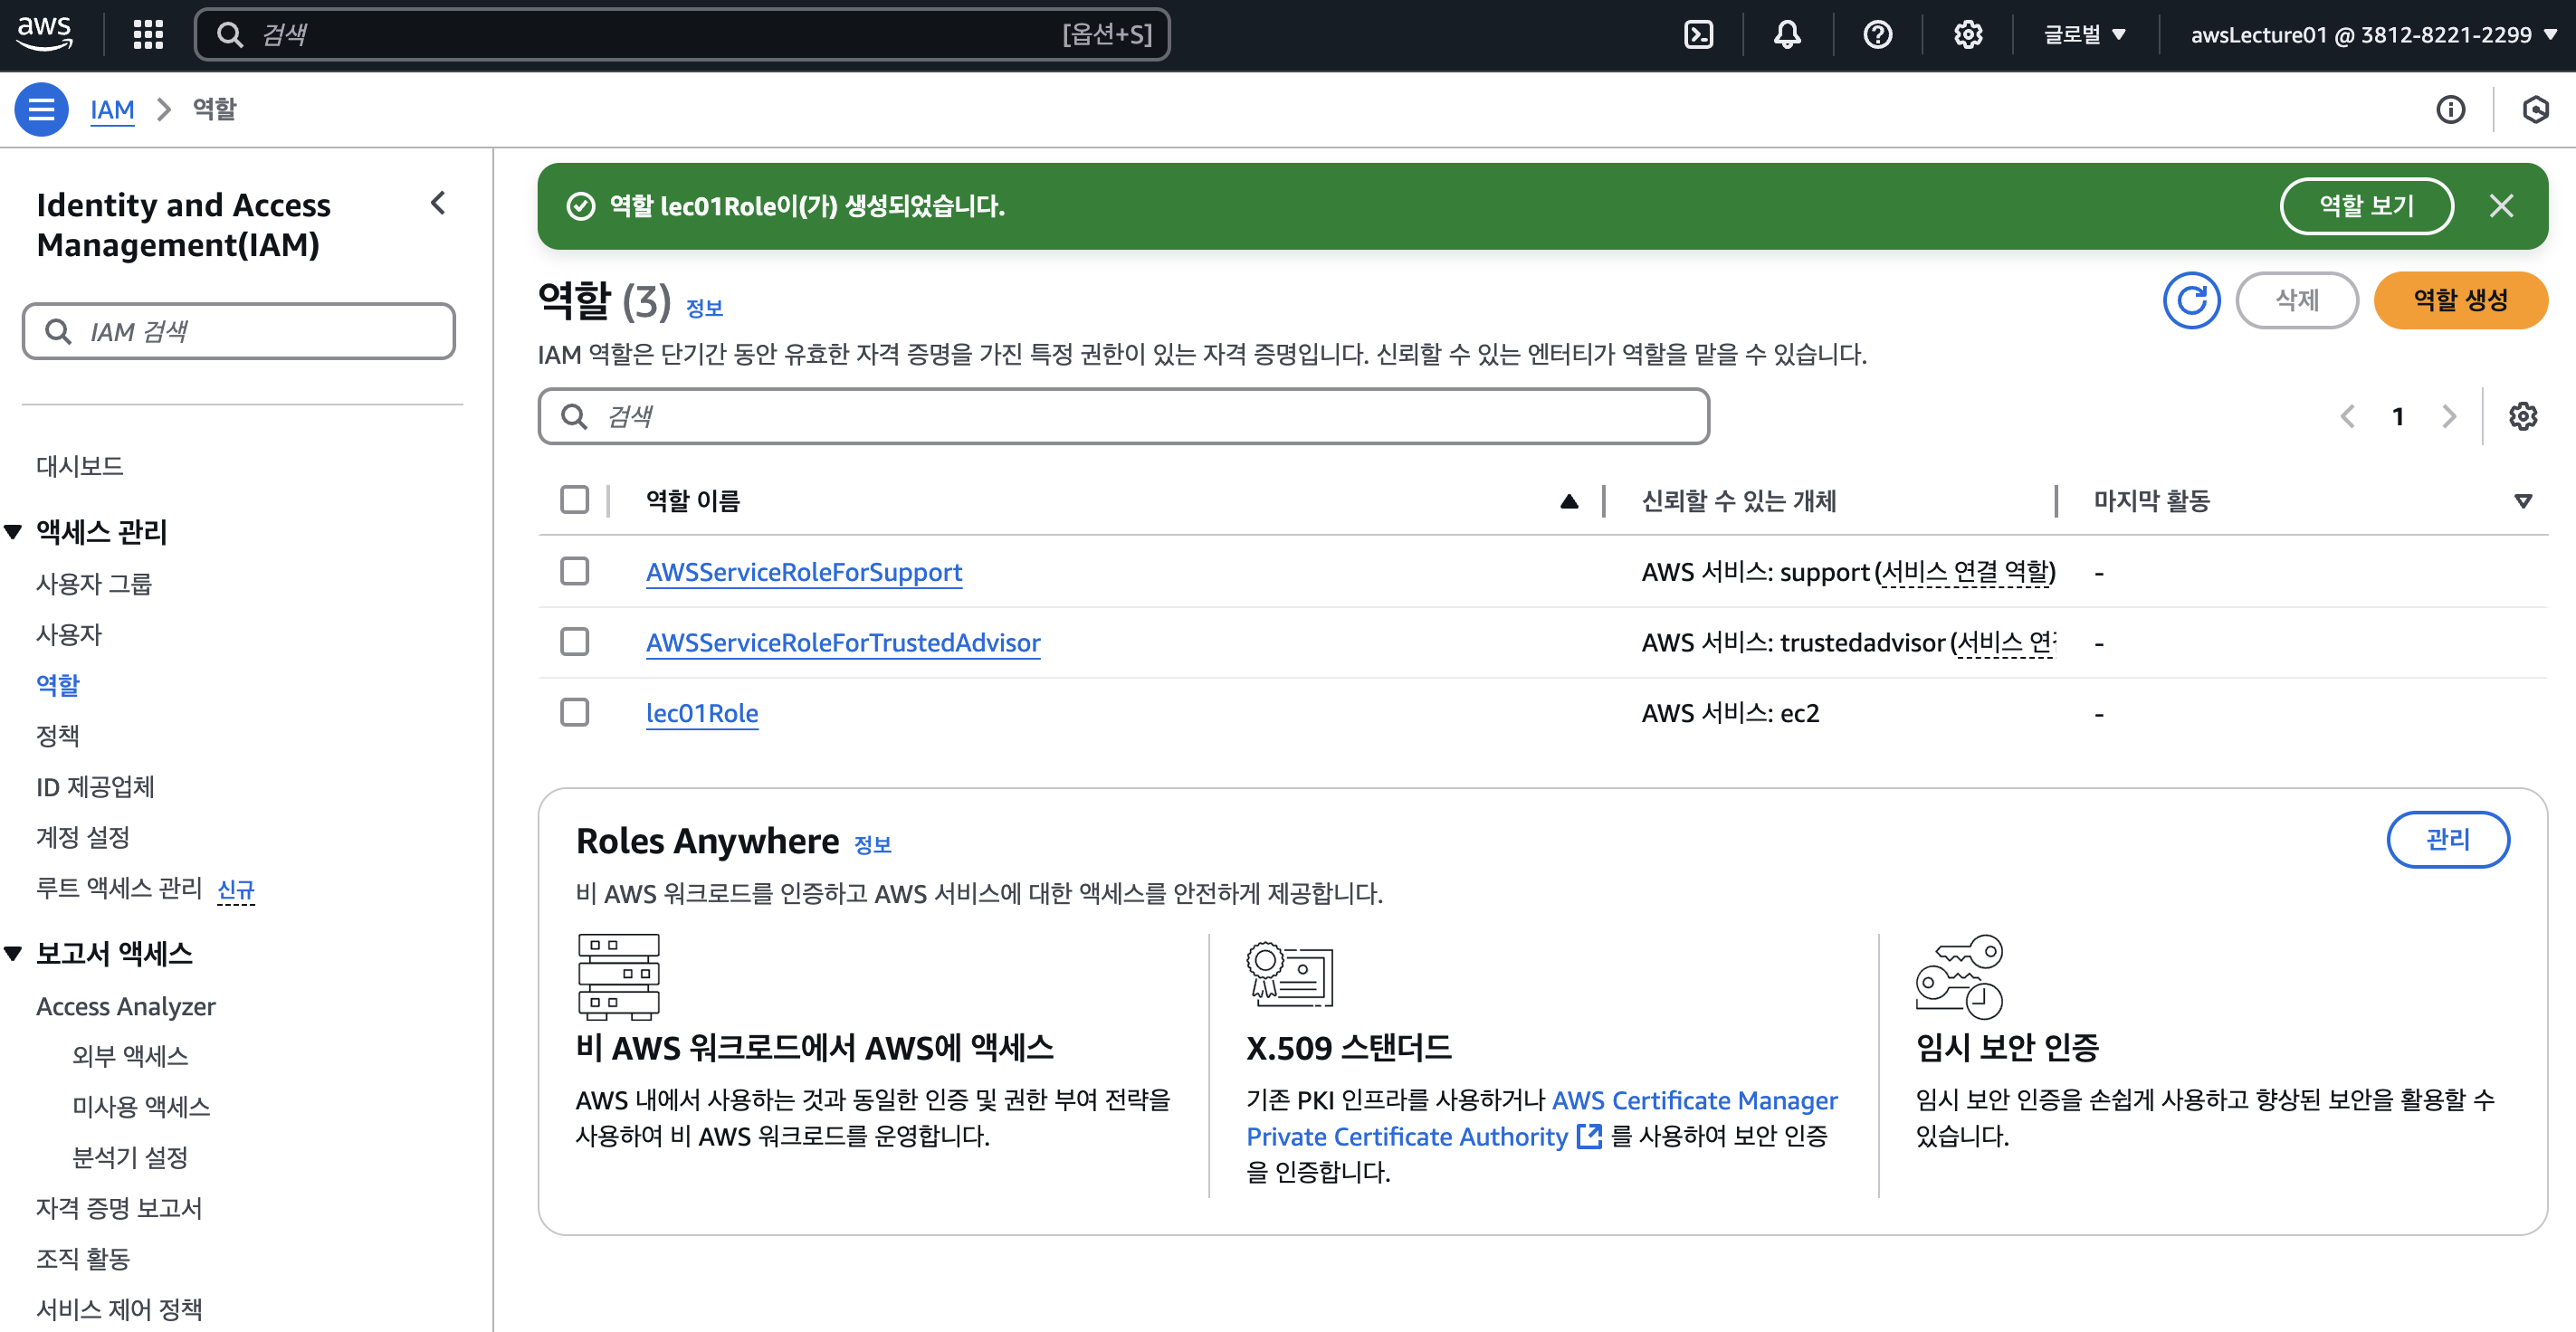The width and height of the screenshot is (2576, 1332).
Task: Open 계정 설정 in the sidebar
Action: [83, 837]
